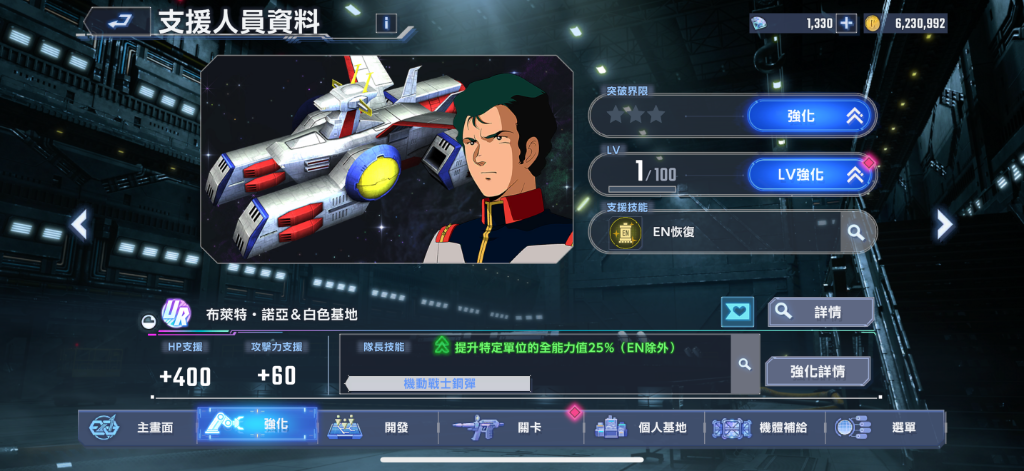
Task: Show the previous support character
Action: (x=80, y=225)
